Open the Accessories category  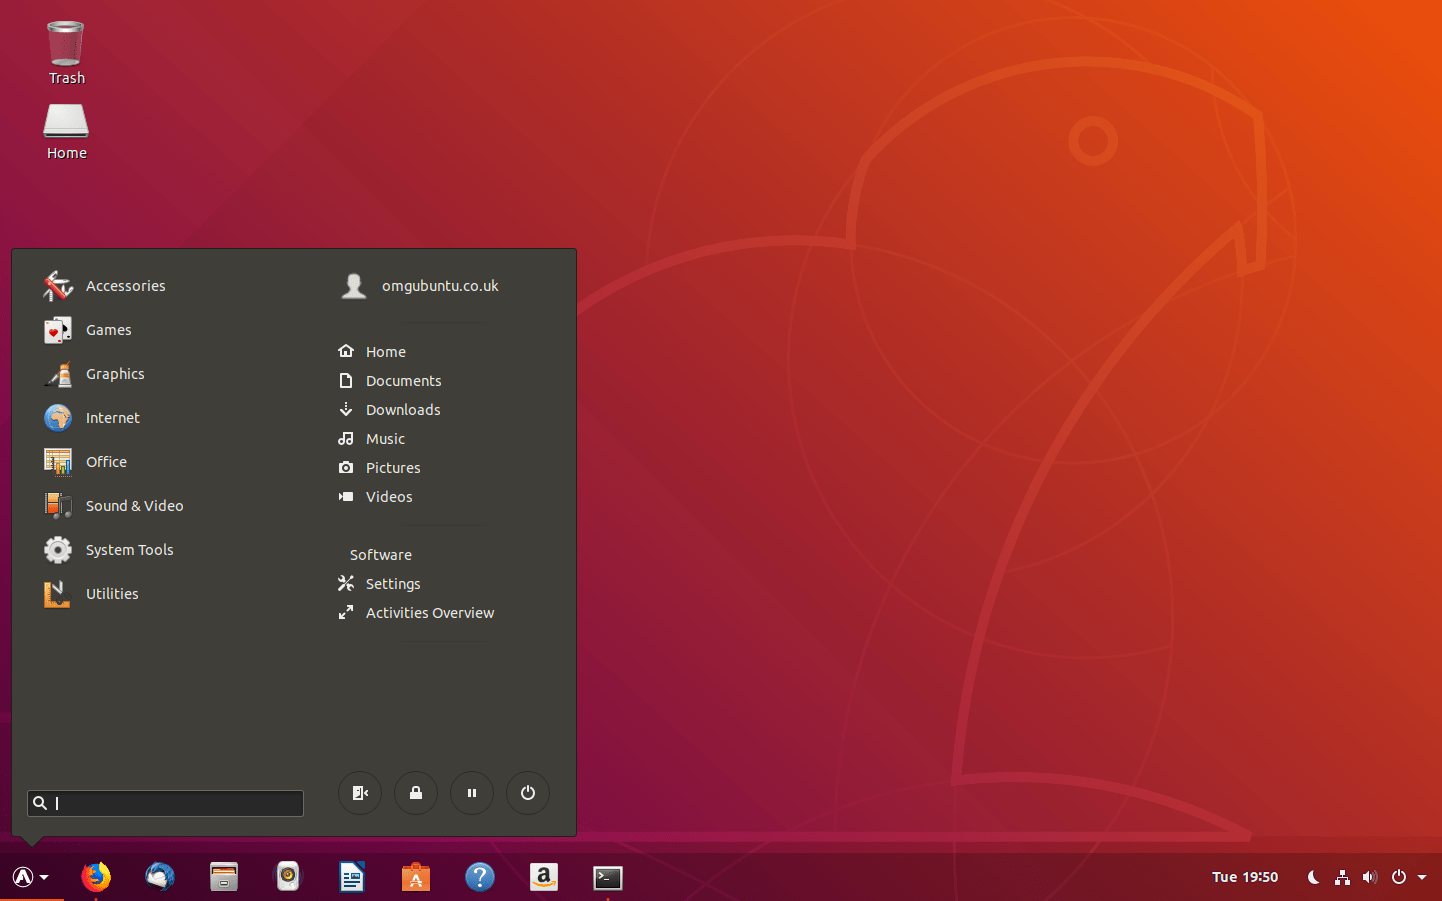tap(125, 285)
